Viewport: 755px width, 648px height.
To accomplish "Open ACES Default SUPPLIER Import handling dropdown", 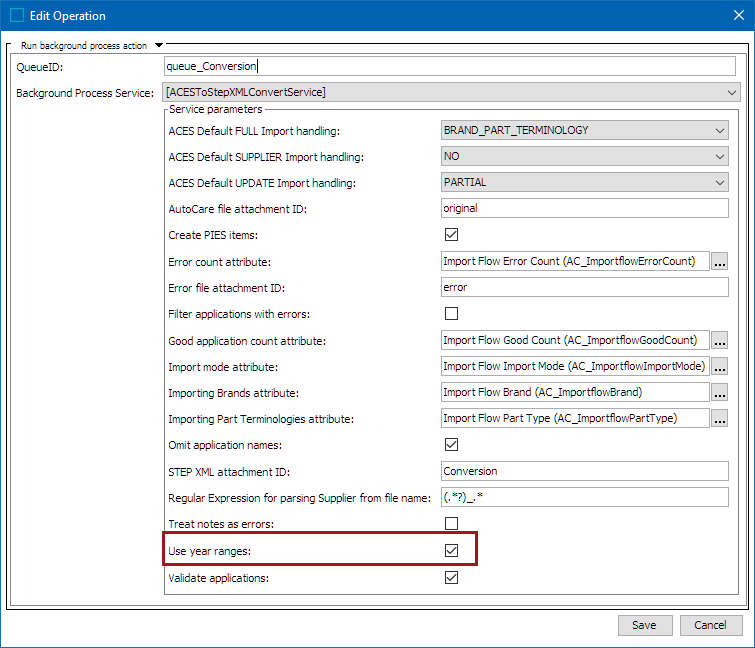I will pos(585,156).
